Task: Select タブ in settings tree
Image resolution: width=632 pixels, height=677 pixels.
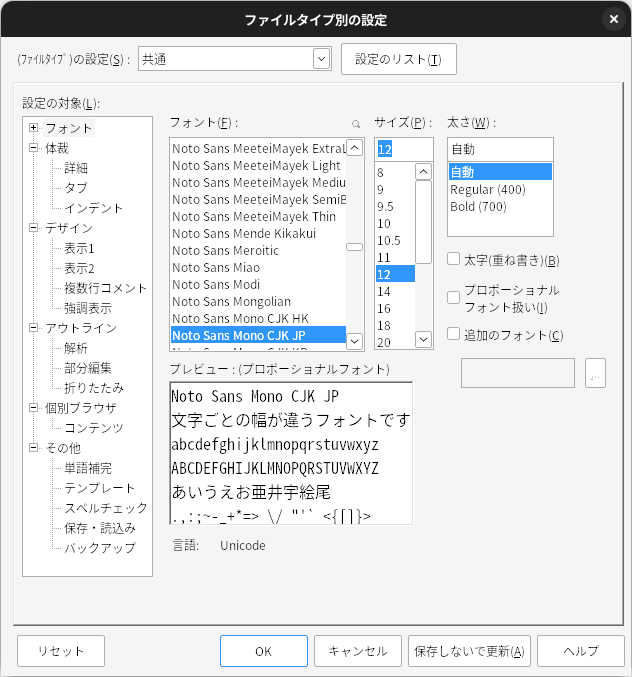Action: click(x=76, y=188)
